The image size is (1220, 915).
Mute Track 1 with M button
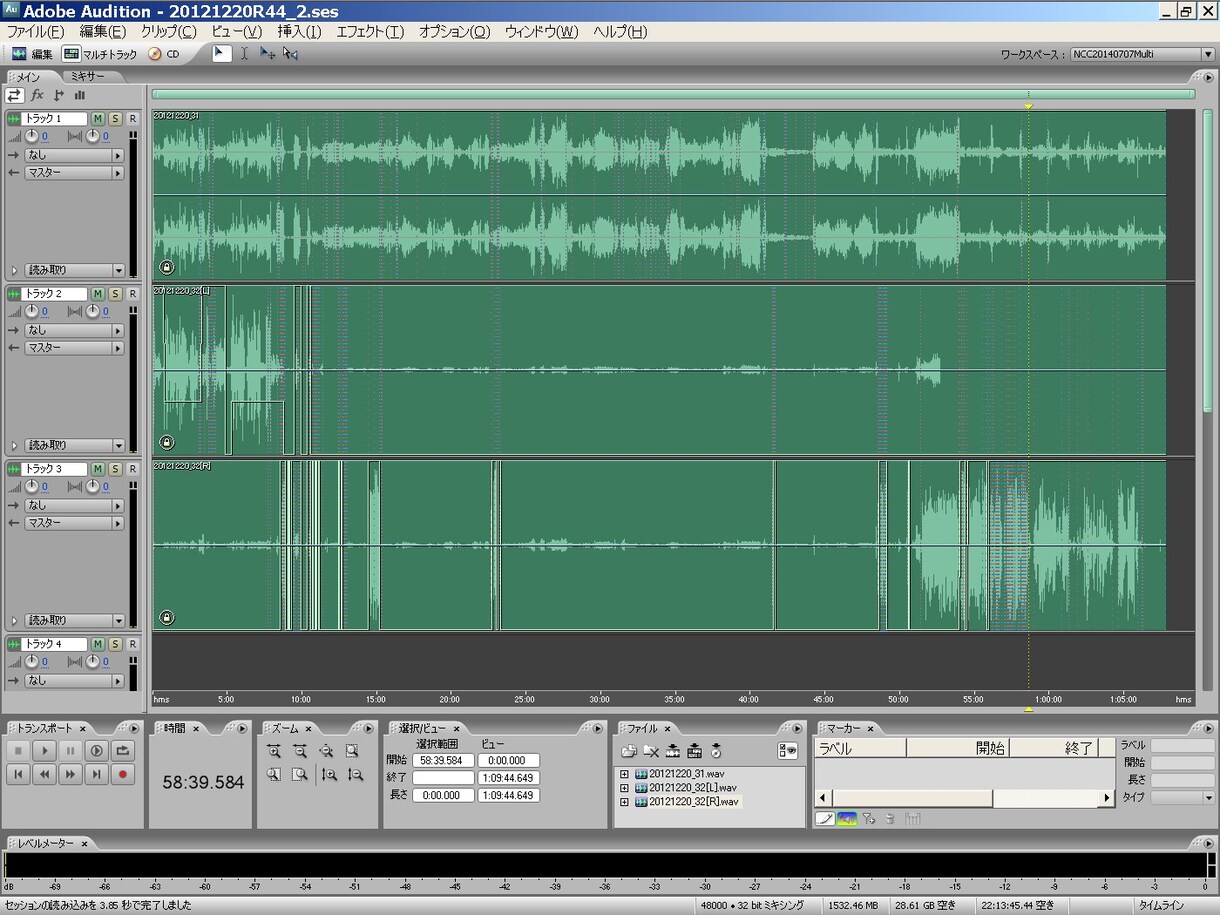(x=98, y=119)
